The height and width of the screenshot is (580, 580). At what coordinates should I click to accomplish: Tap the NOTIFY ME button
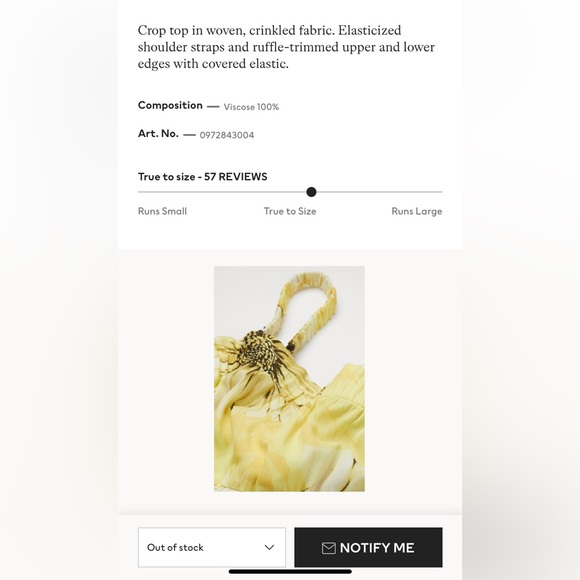[x=368, y=547]
